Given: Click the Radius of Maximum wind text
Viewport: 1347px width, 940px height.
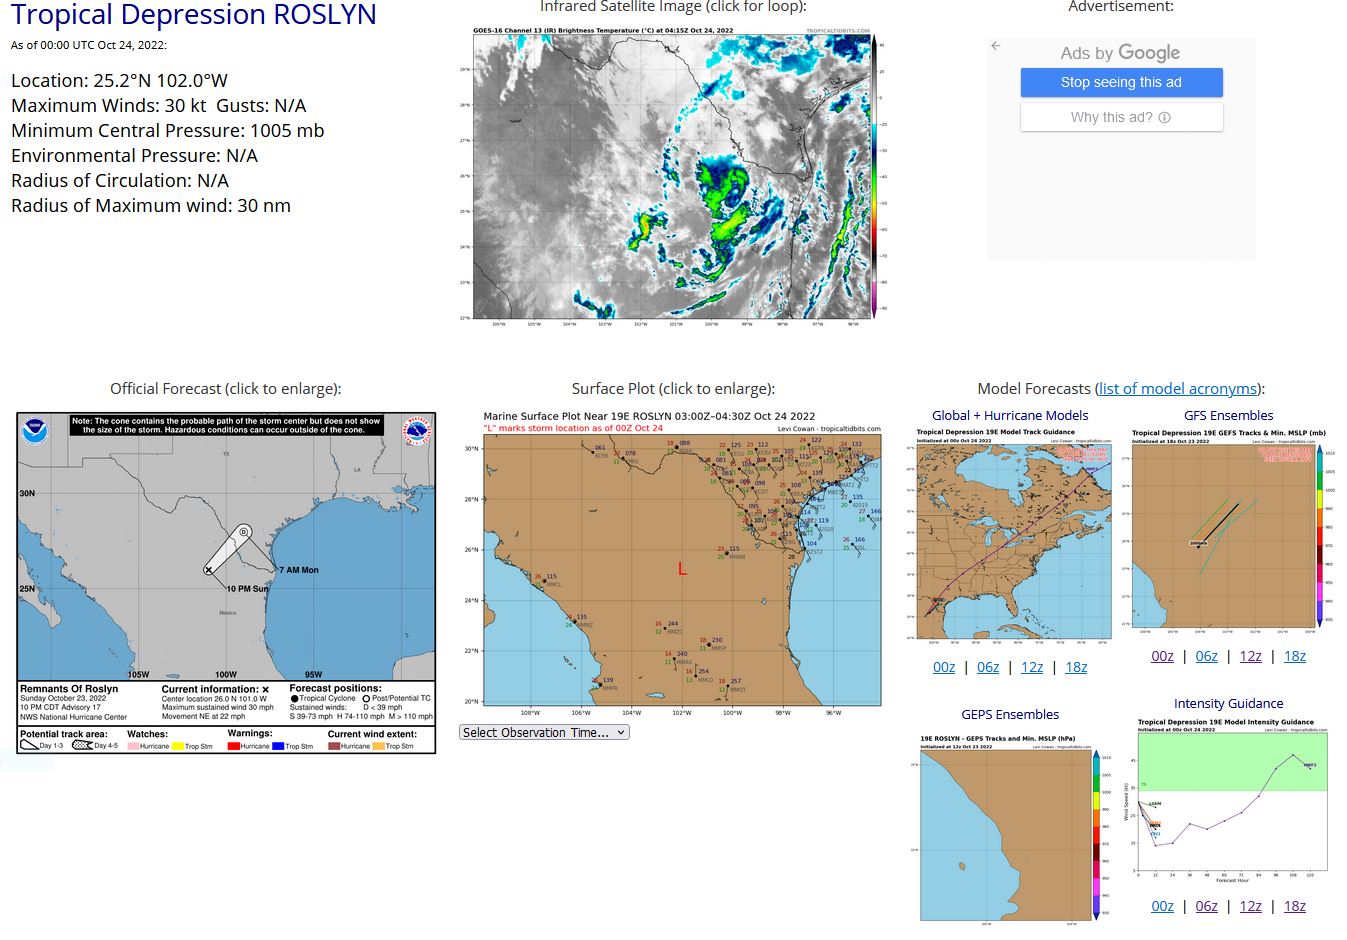Looking at the screenshot, I should pos(151,205).
